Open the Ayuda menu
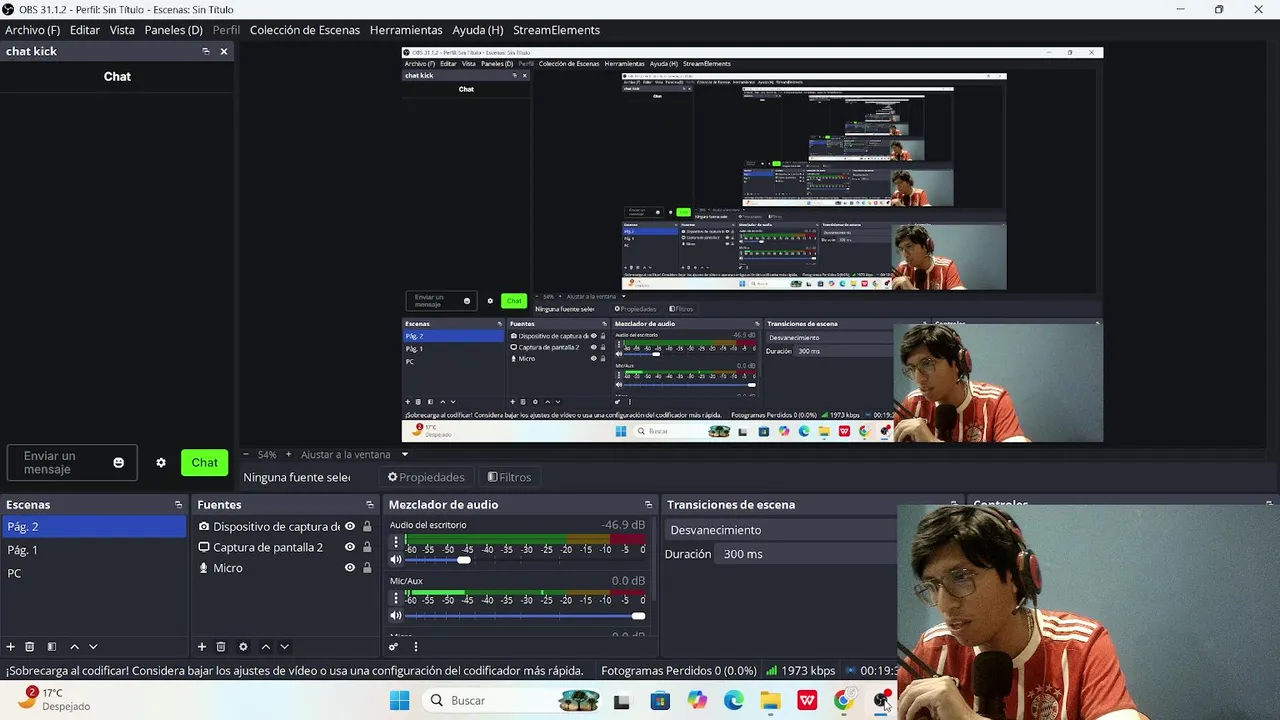The width and height of the screenshot is (1280, 720). pyautogui.click(x=478, y=30)
